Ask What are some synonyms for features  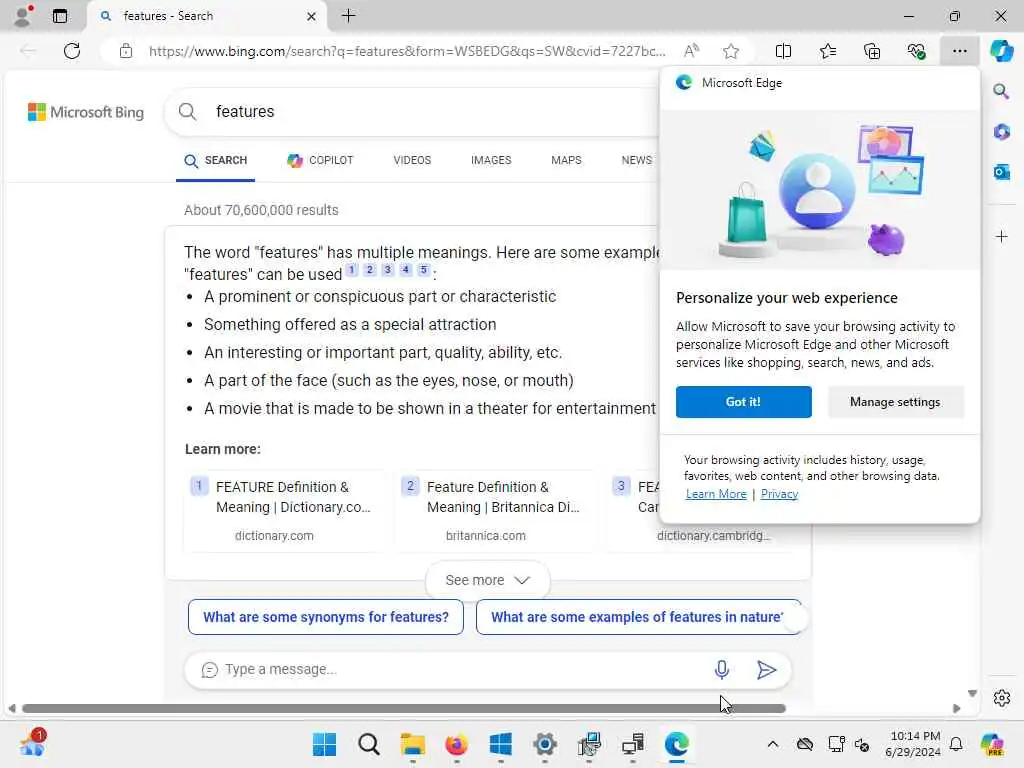tap(326, 617)
